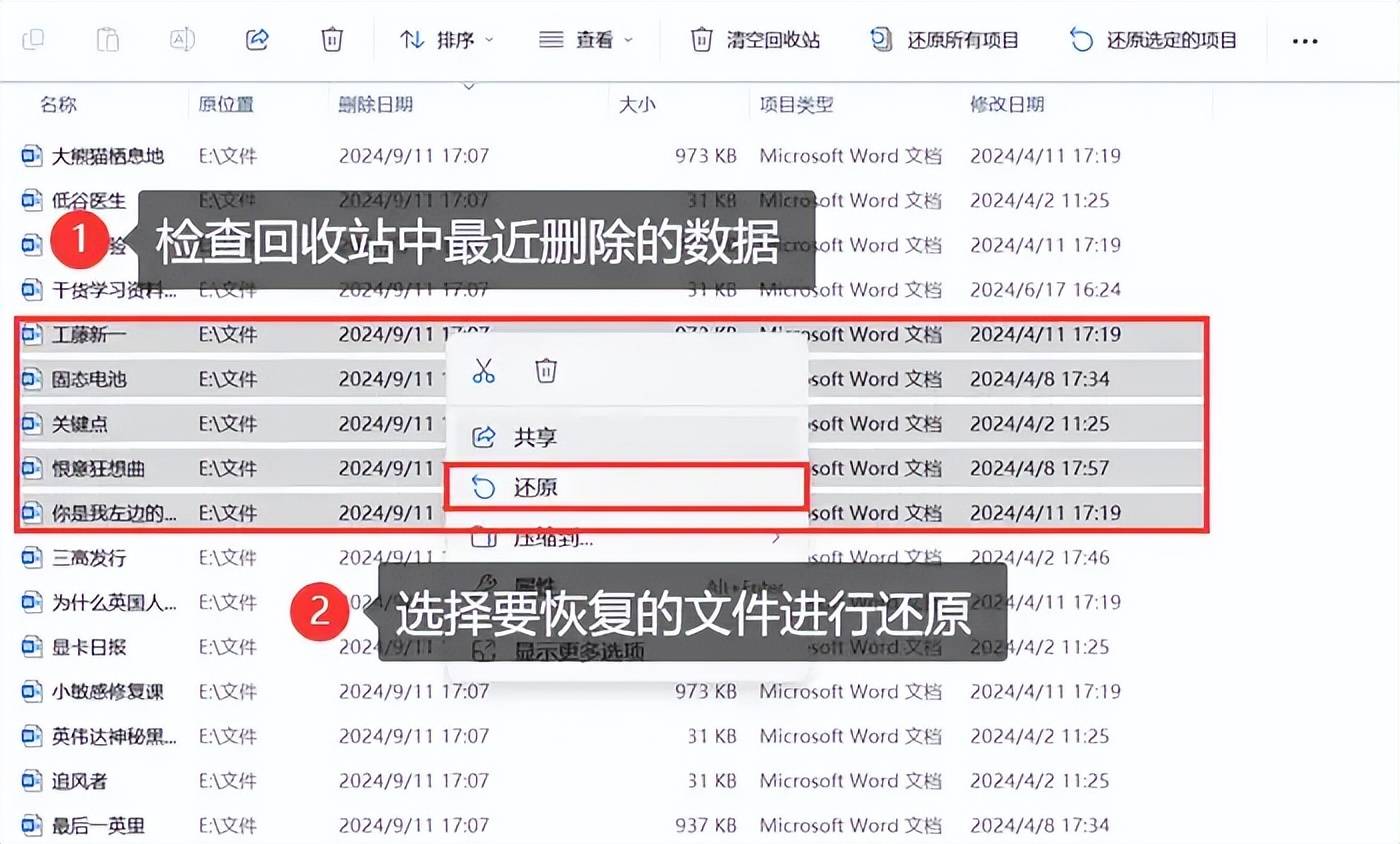Open the see more "..." toolbar menu
The image size is (1400, 844).
[x=1305, y=40]
